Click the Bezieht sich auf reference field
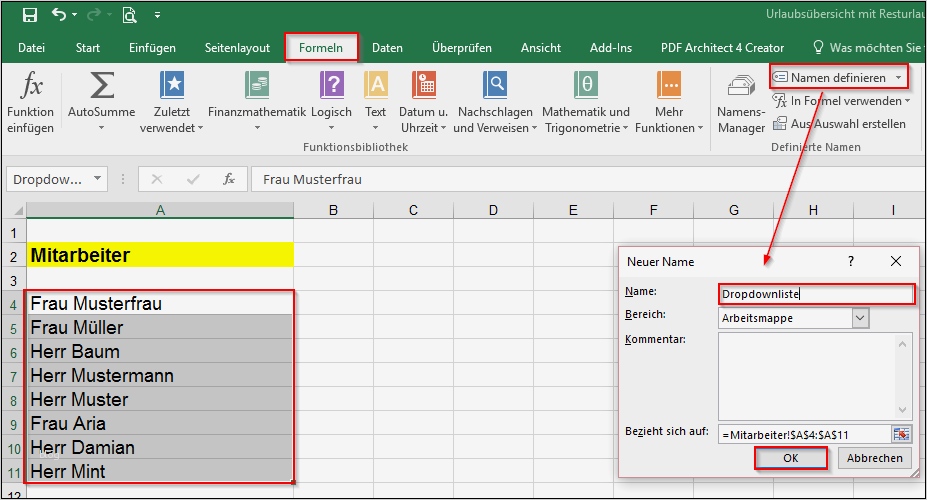 [x=805, y=434]
